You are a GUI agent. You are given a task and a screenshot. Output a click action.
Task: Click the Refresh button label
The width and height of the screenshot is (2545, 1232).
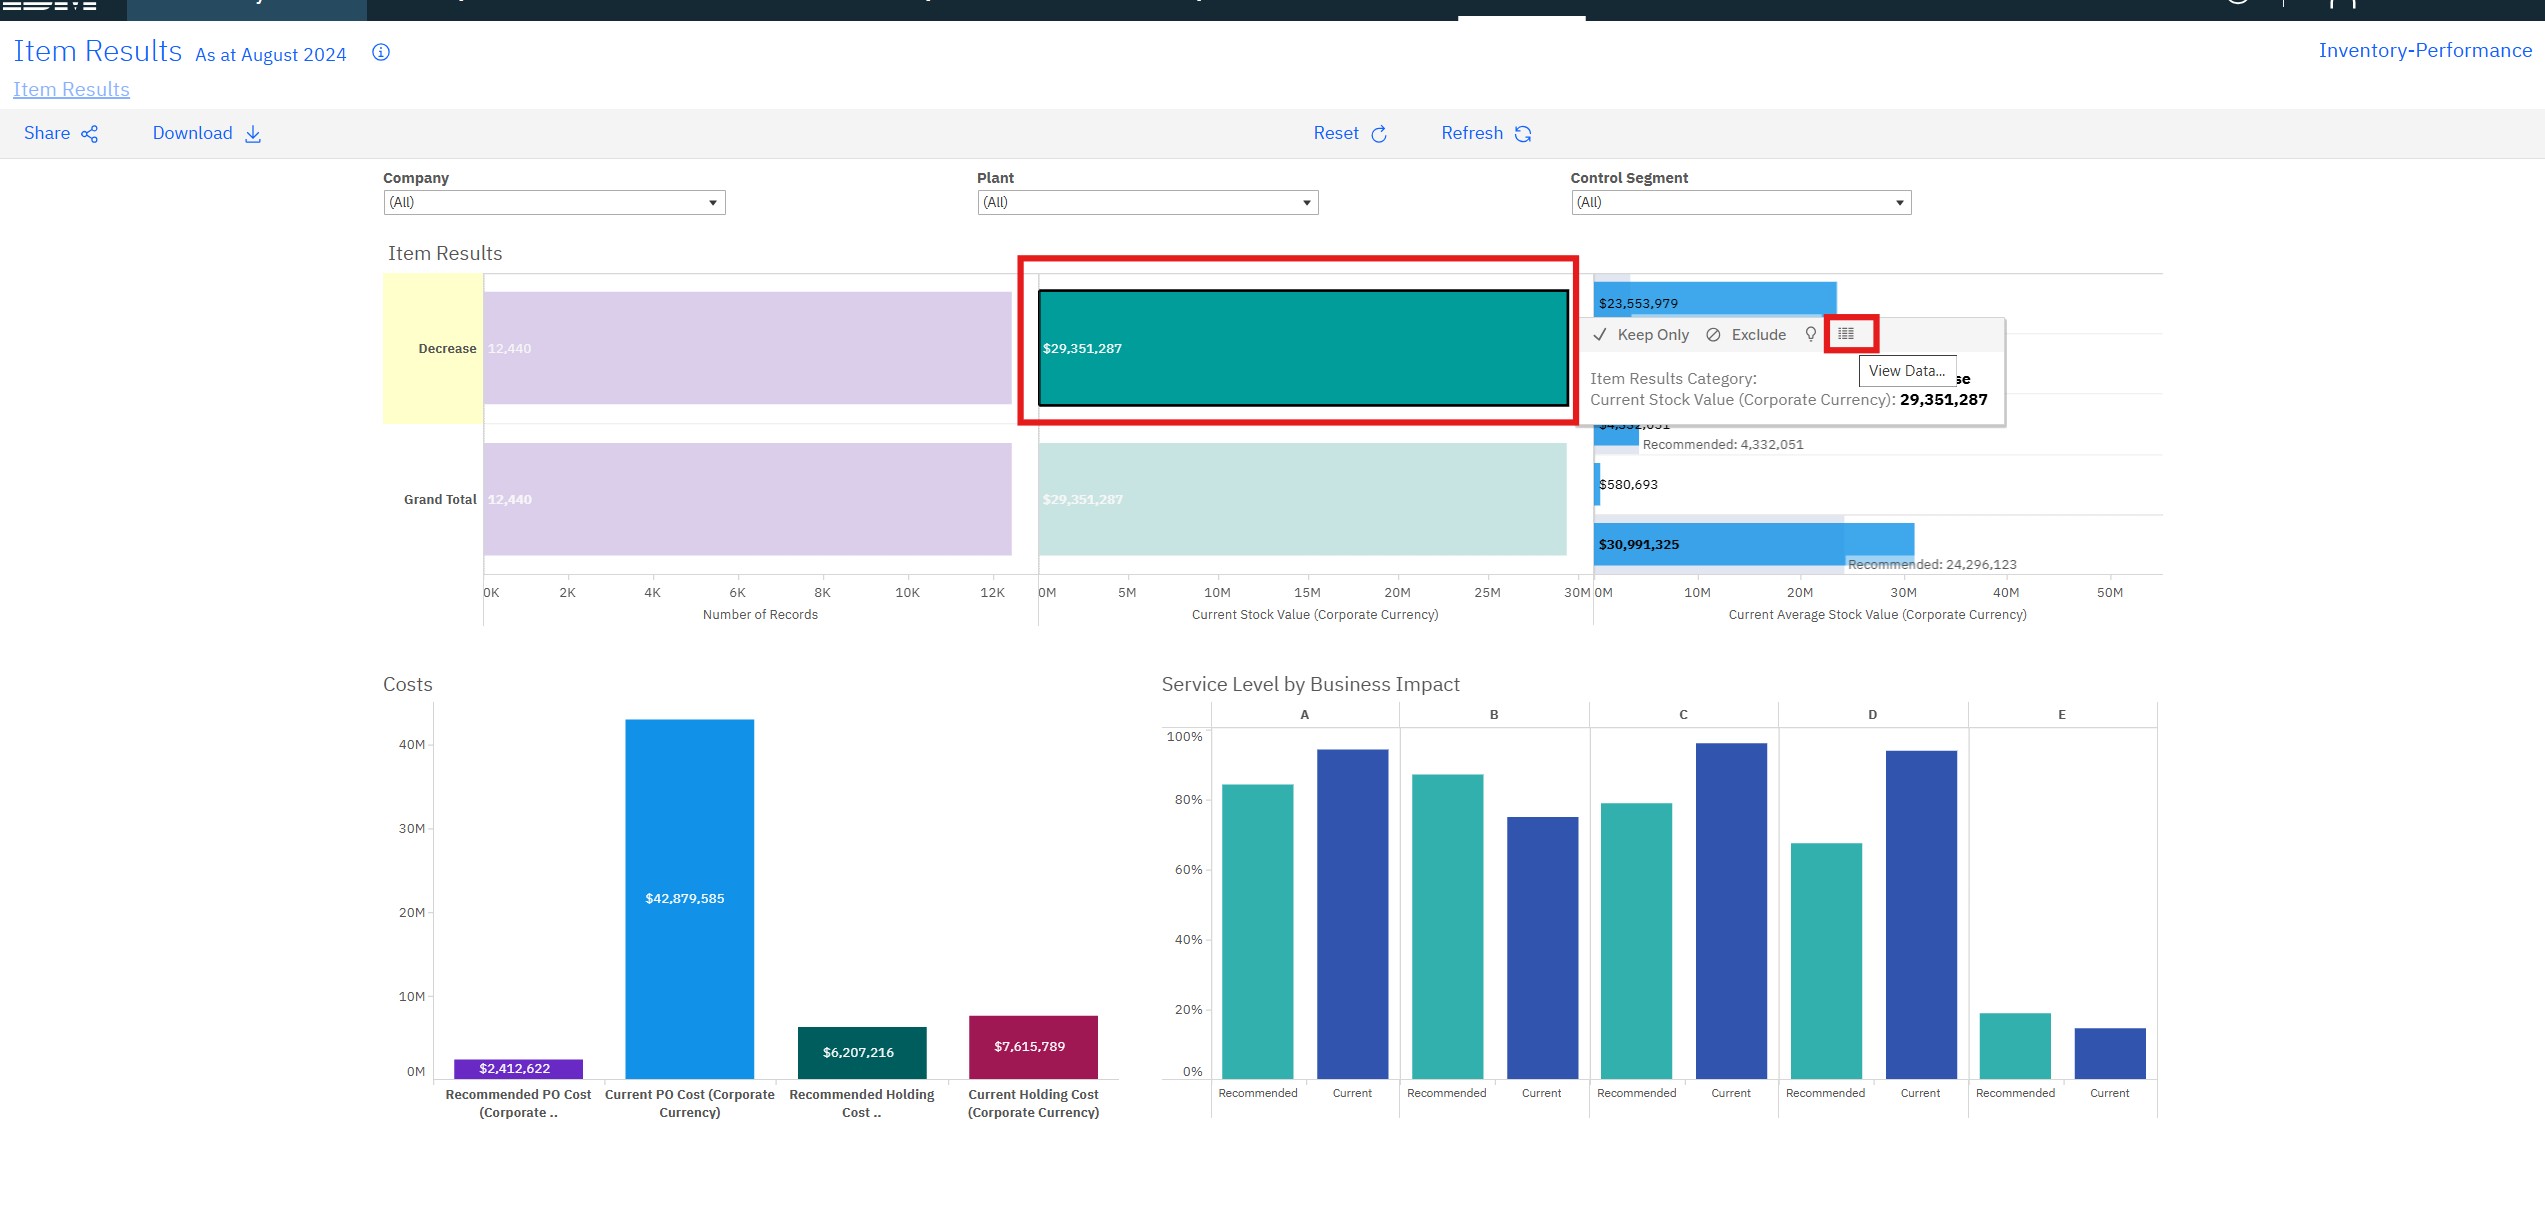click(x=1472, y=133)
